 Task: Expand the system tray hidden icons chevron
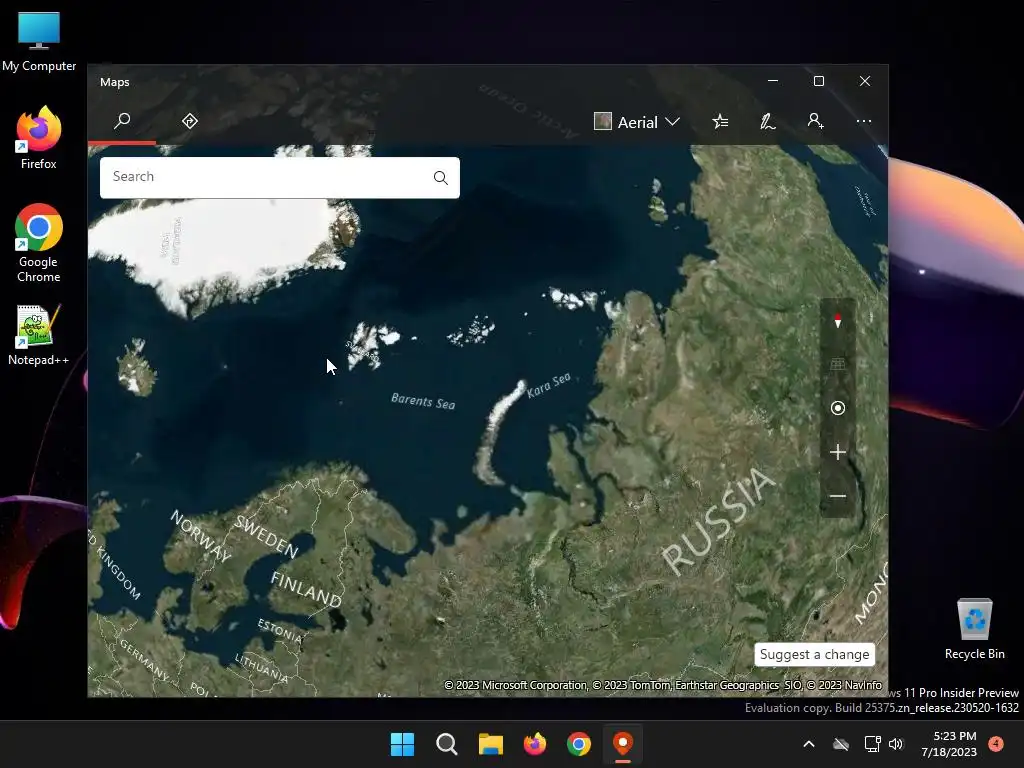coord(808,744)
